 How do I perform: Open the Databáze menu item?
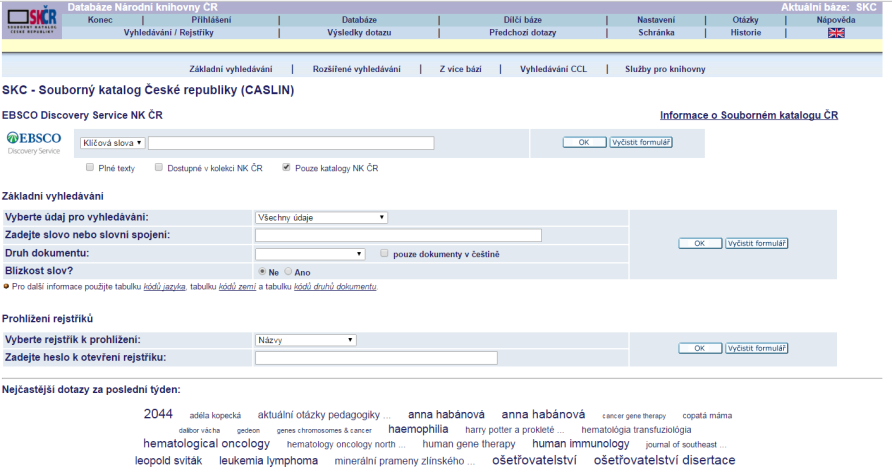[x=359, y=20]
